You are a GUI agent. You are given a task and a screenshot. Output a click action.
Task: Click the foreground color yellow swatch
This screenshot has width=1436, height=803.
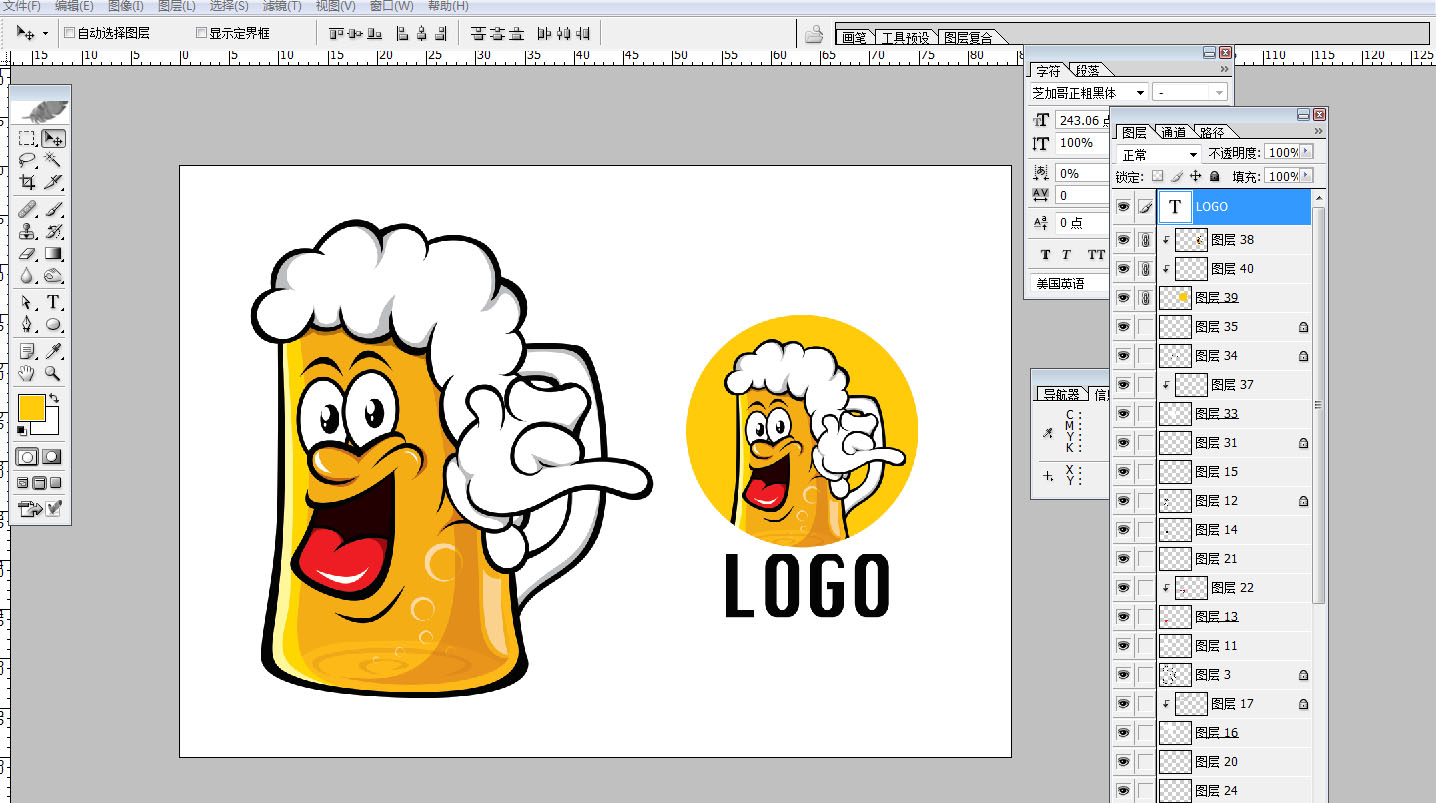[x=31, y=407]
